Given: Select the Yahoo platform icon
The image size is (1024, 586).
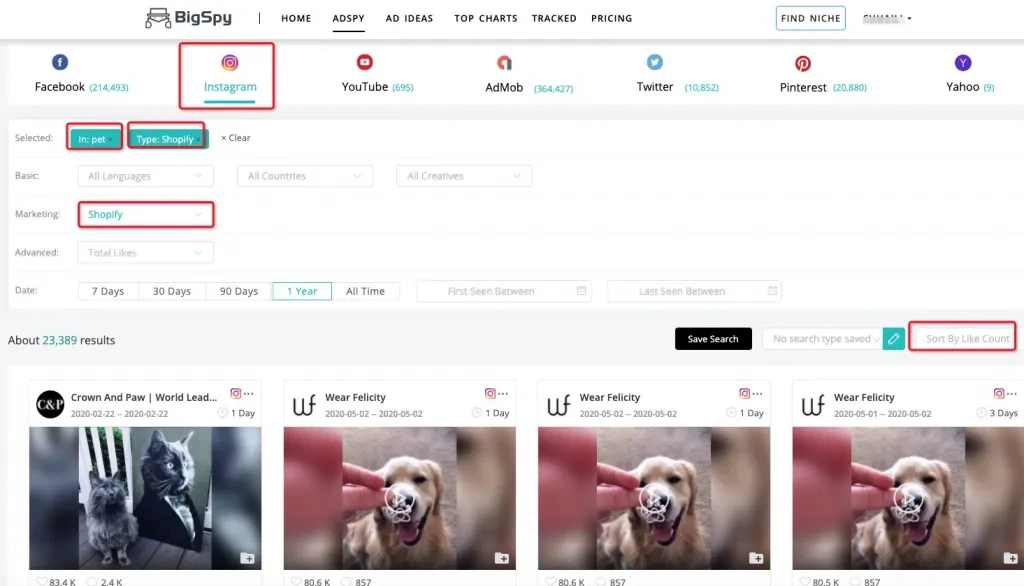Looking at the screenshot, I should tap(961, 61).
